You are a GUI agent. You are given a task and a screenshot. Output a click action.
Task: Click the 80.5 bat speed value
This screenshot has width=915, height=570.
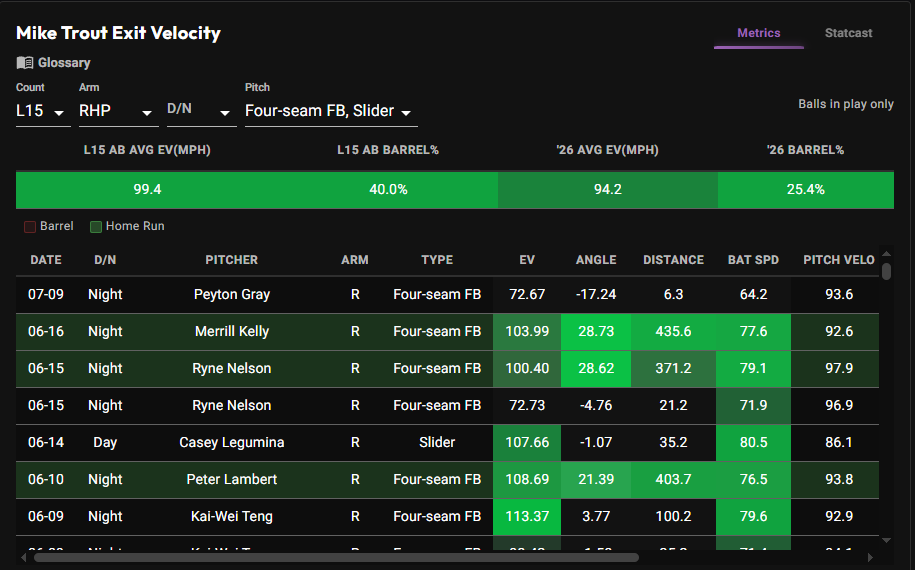753,442
